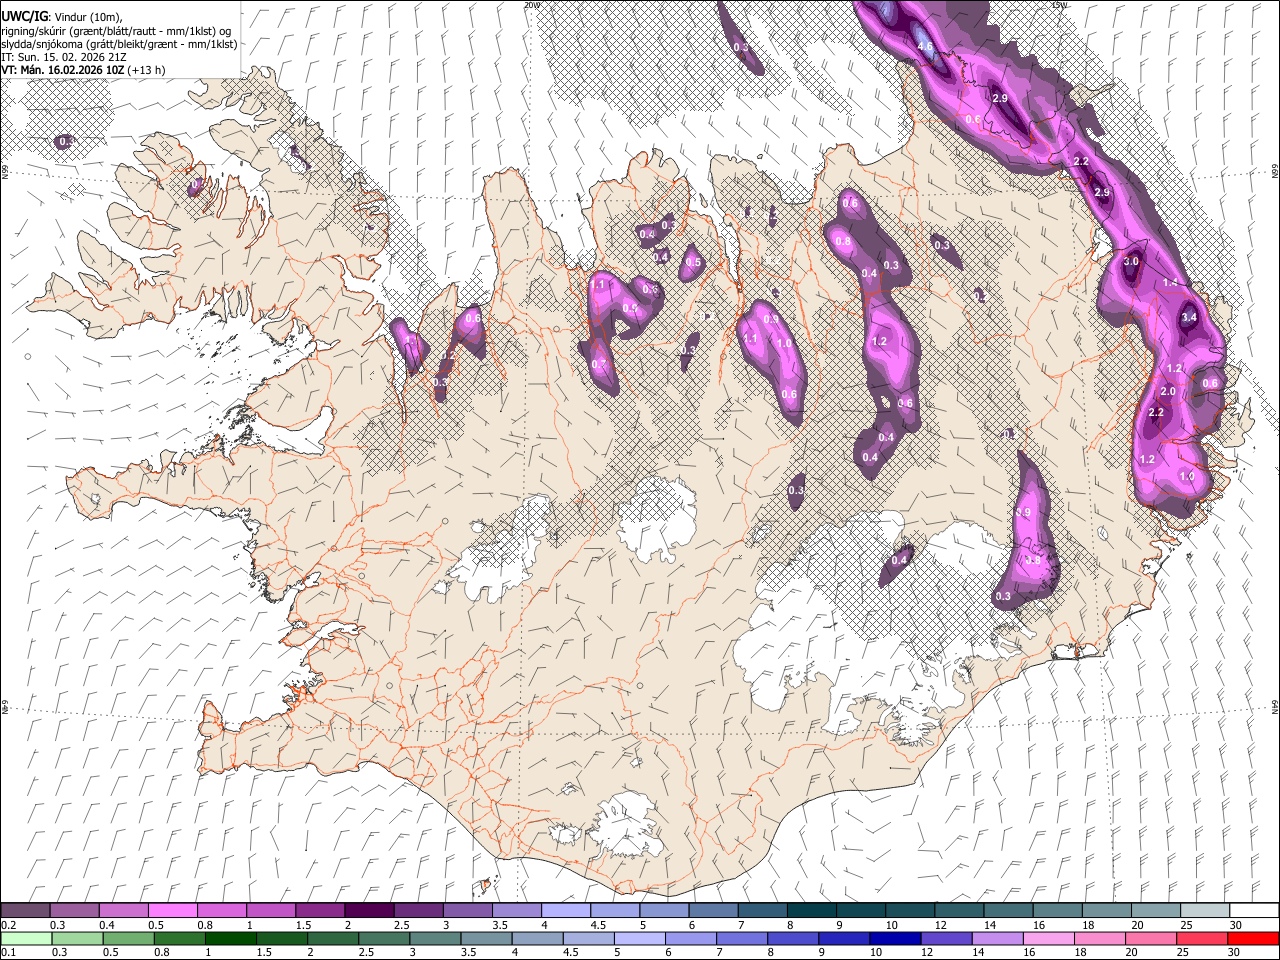This screenshot has width=1280, height=960.
Task: Click the dark teal 8 swatch in snow scale
Action: point(812,911)
